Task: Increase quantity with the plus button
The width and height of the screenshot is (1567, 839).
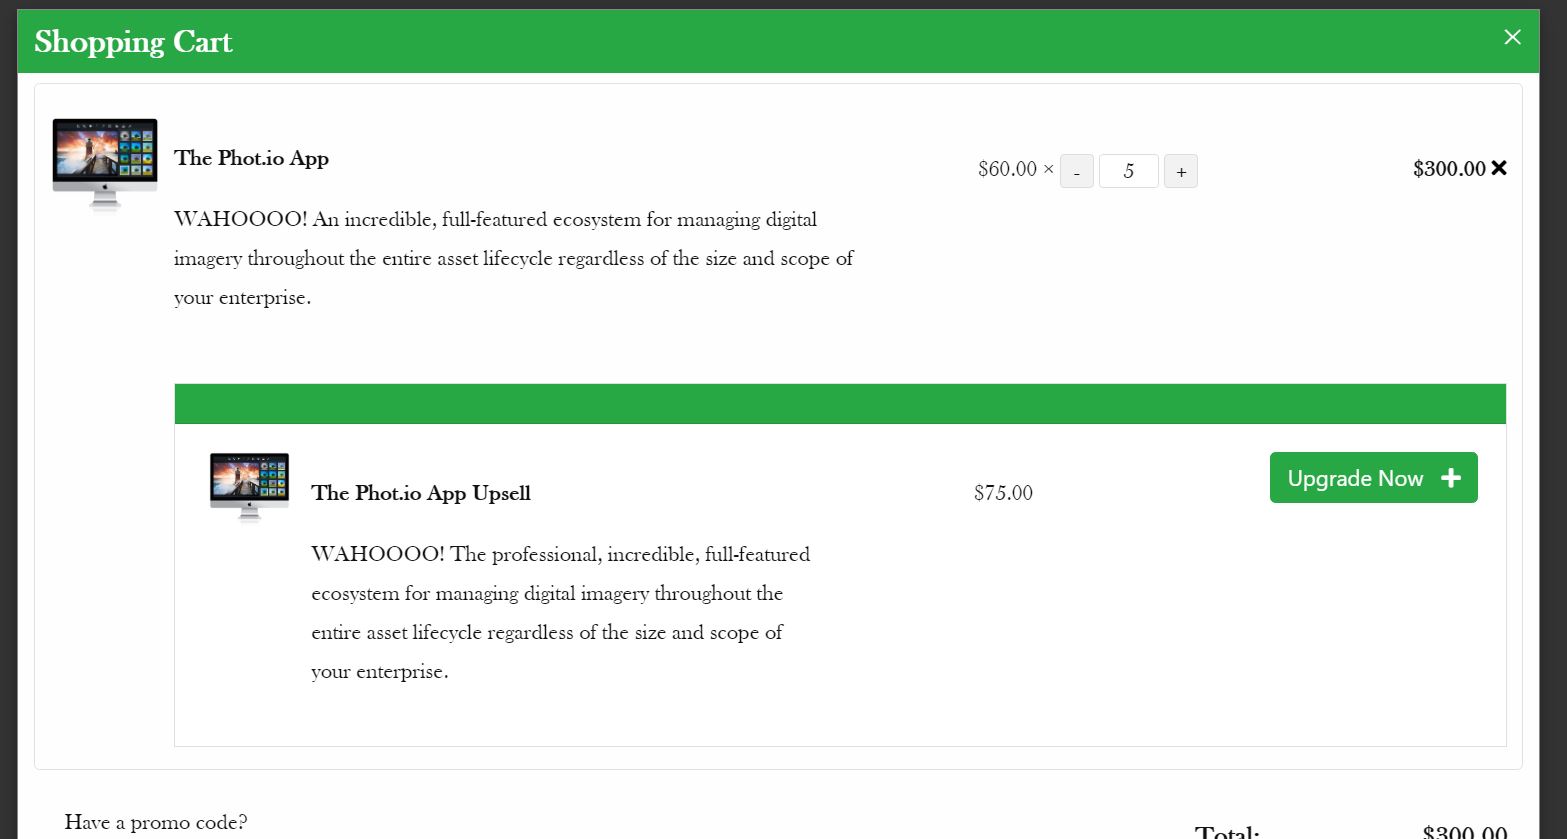Action: pyautogui.click(x=1180, y=171)
